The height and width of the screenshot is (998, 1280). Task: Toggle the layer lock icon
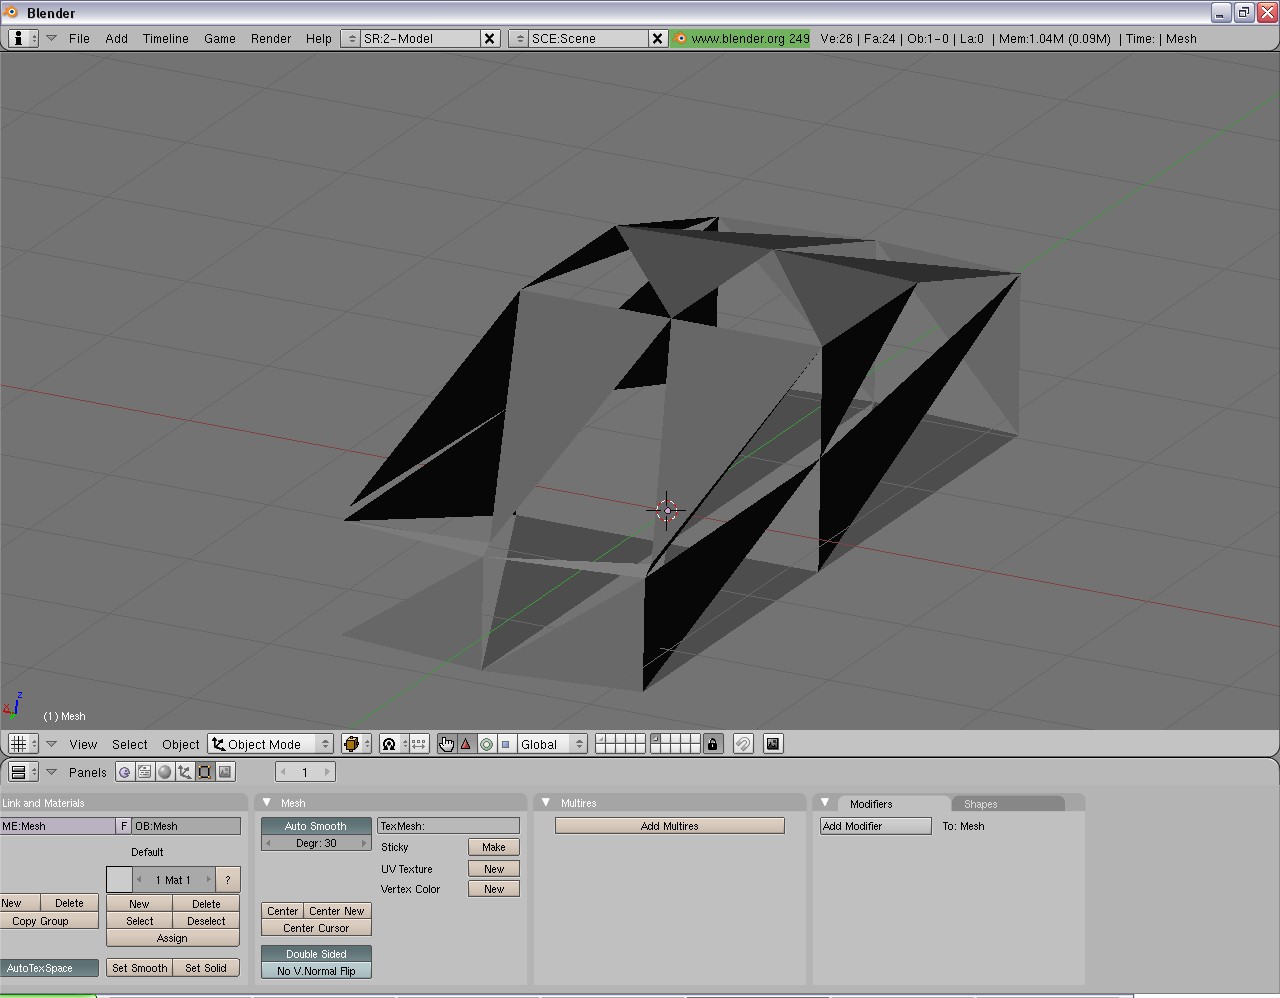712,744
